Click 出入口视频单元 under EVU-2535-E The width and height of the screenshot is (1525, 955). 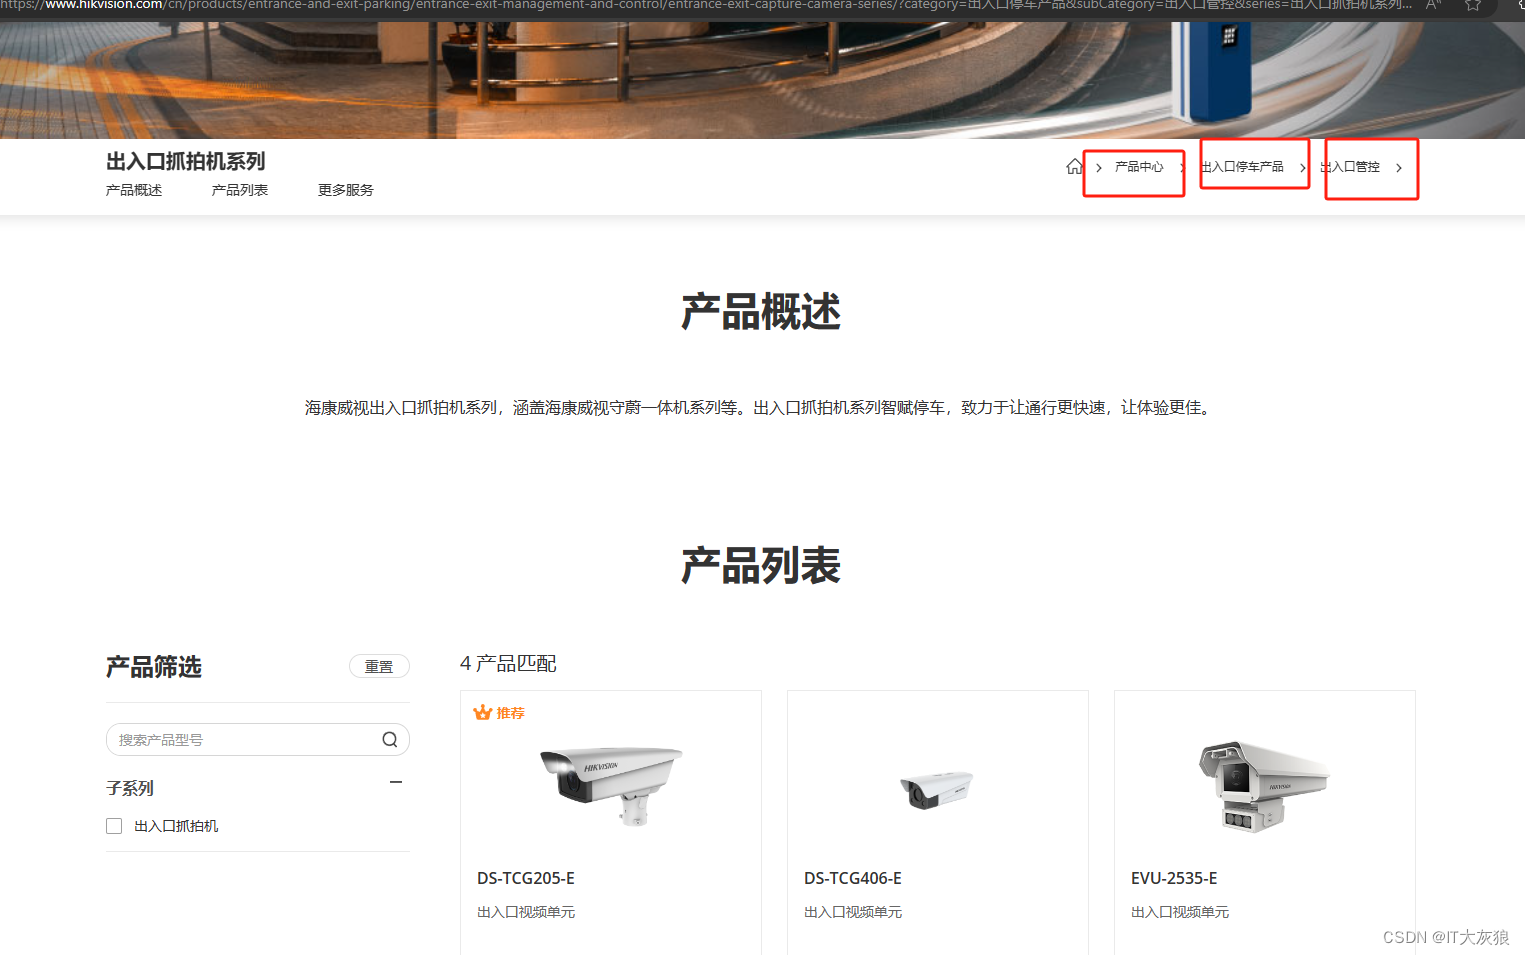(x=1180, y=912)
